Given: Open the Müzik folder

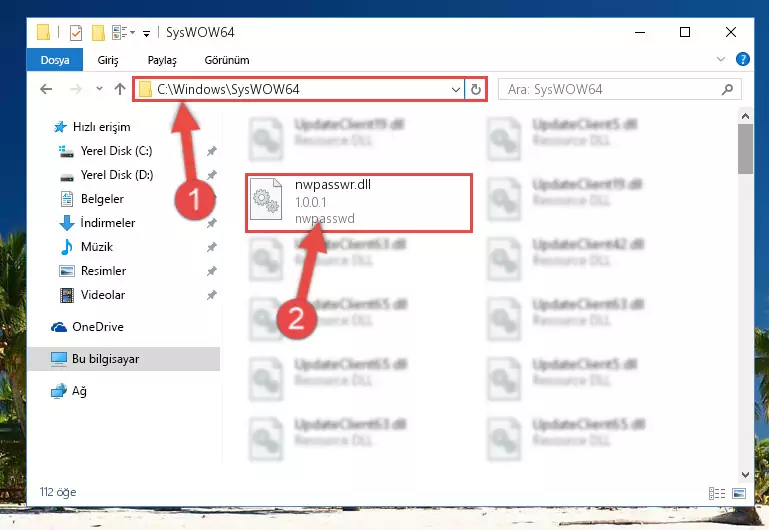Looking at the screenshot, I should 97,247.
